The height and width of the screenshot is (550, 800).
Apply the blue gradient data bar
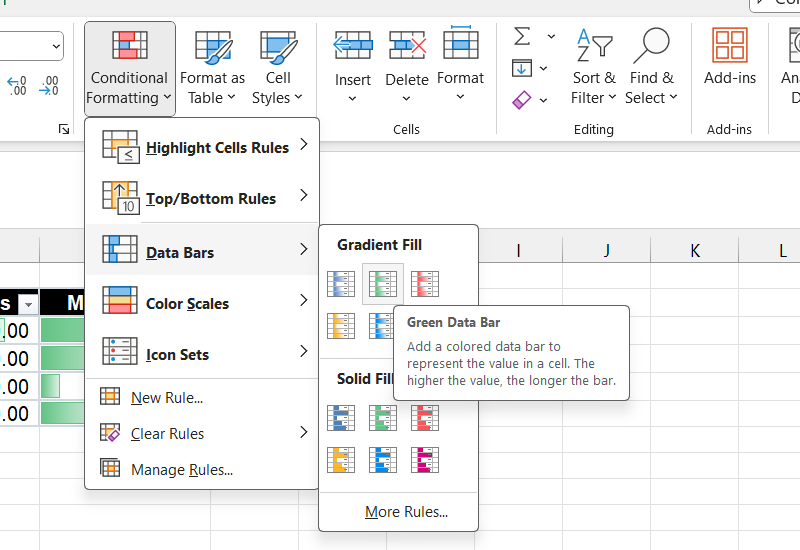click(341, 284)
